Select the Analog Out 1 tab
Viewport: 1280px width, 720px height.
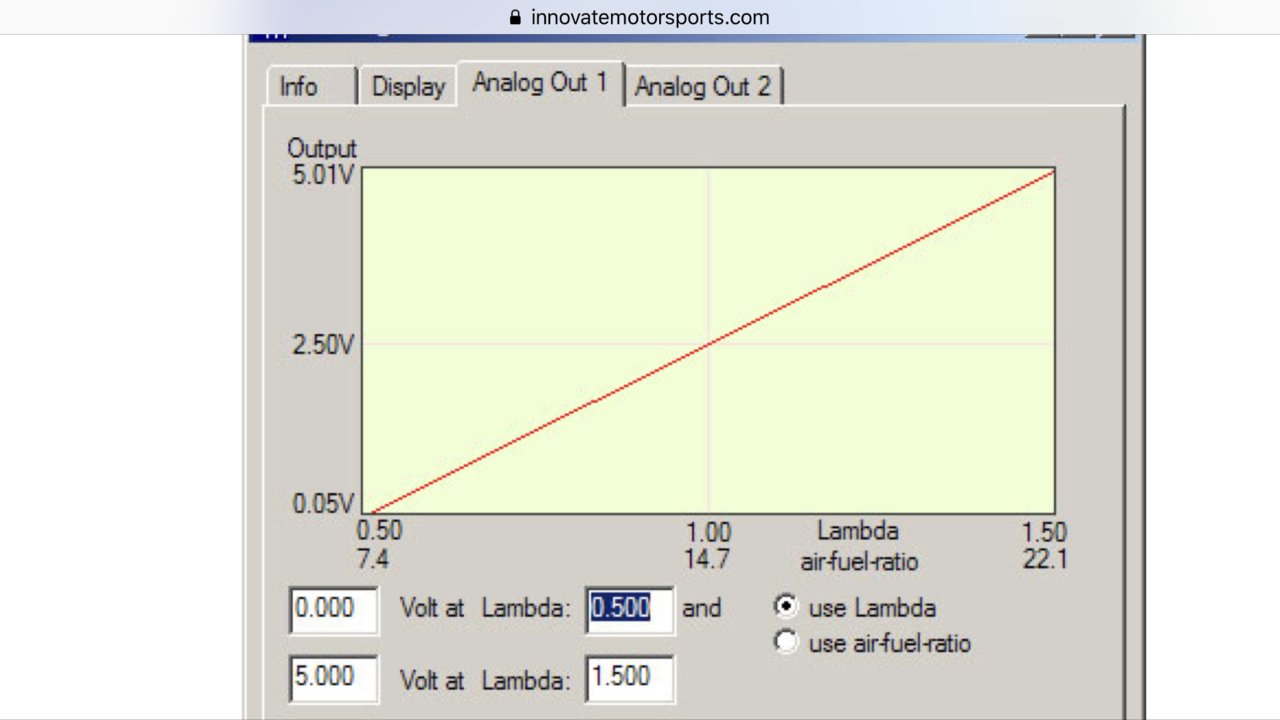[540, 83]
